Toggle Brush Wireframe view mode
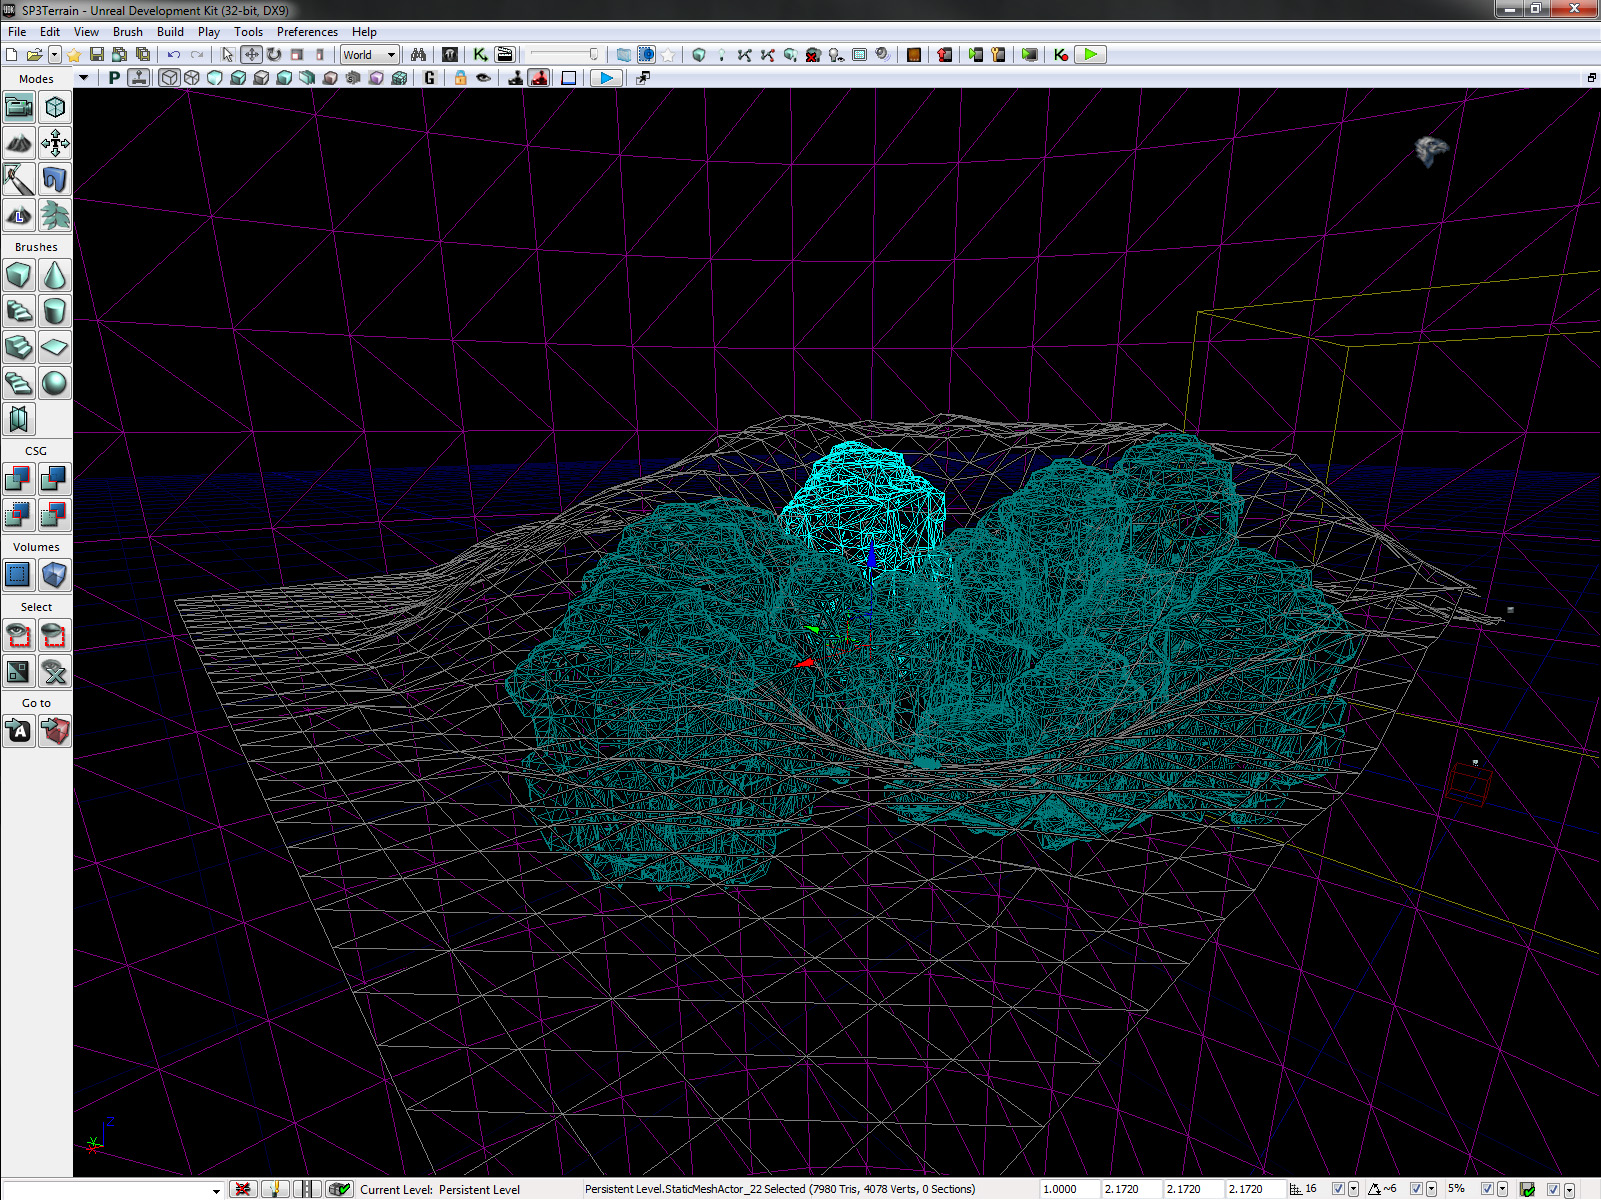 pos(169,78)
